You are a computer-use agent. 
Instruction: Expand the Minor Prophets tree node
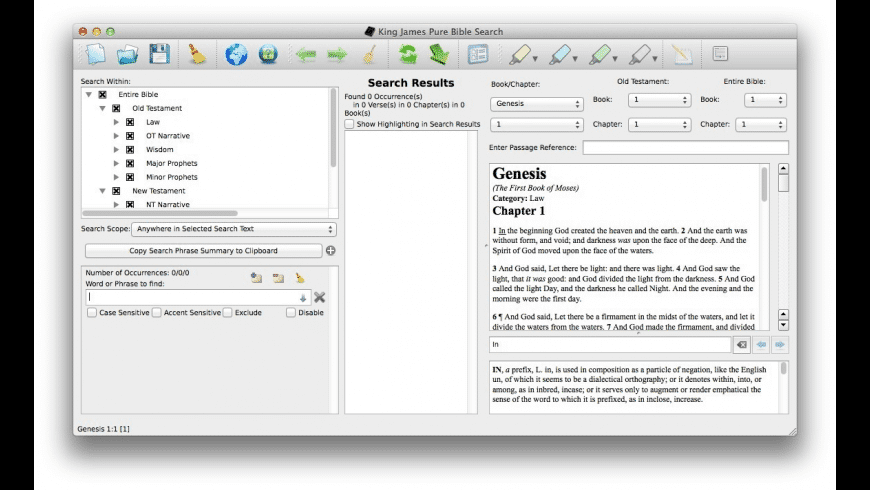(x=116, y=177)
